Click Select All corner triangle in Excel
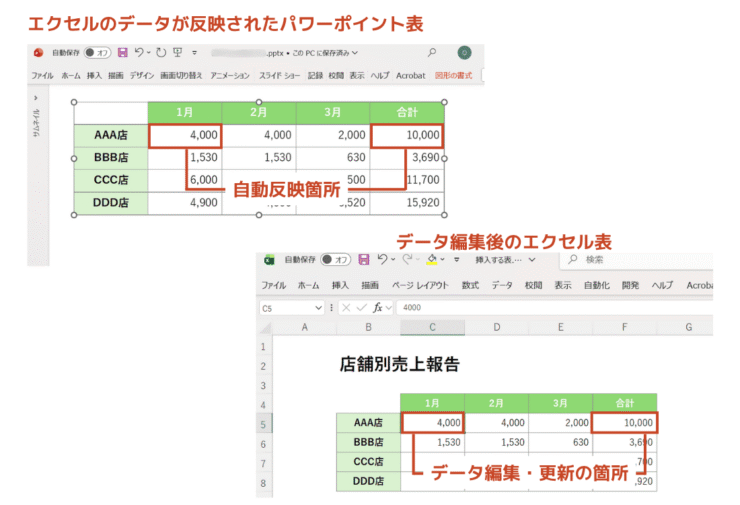The height and width of the screenshot is (505, 740). [265, 328]
